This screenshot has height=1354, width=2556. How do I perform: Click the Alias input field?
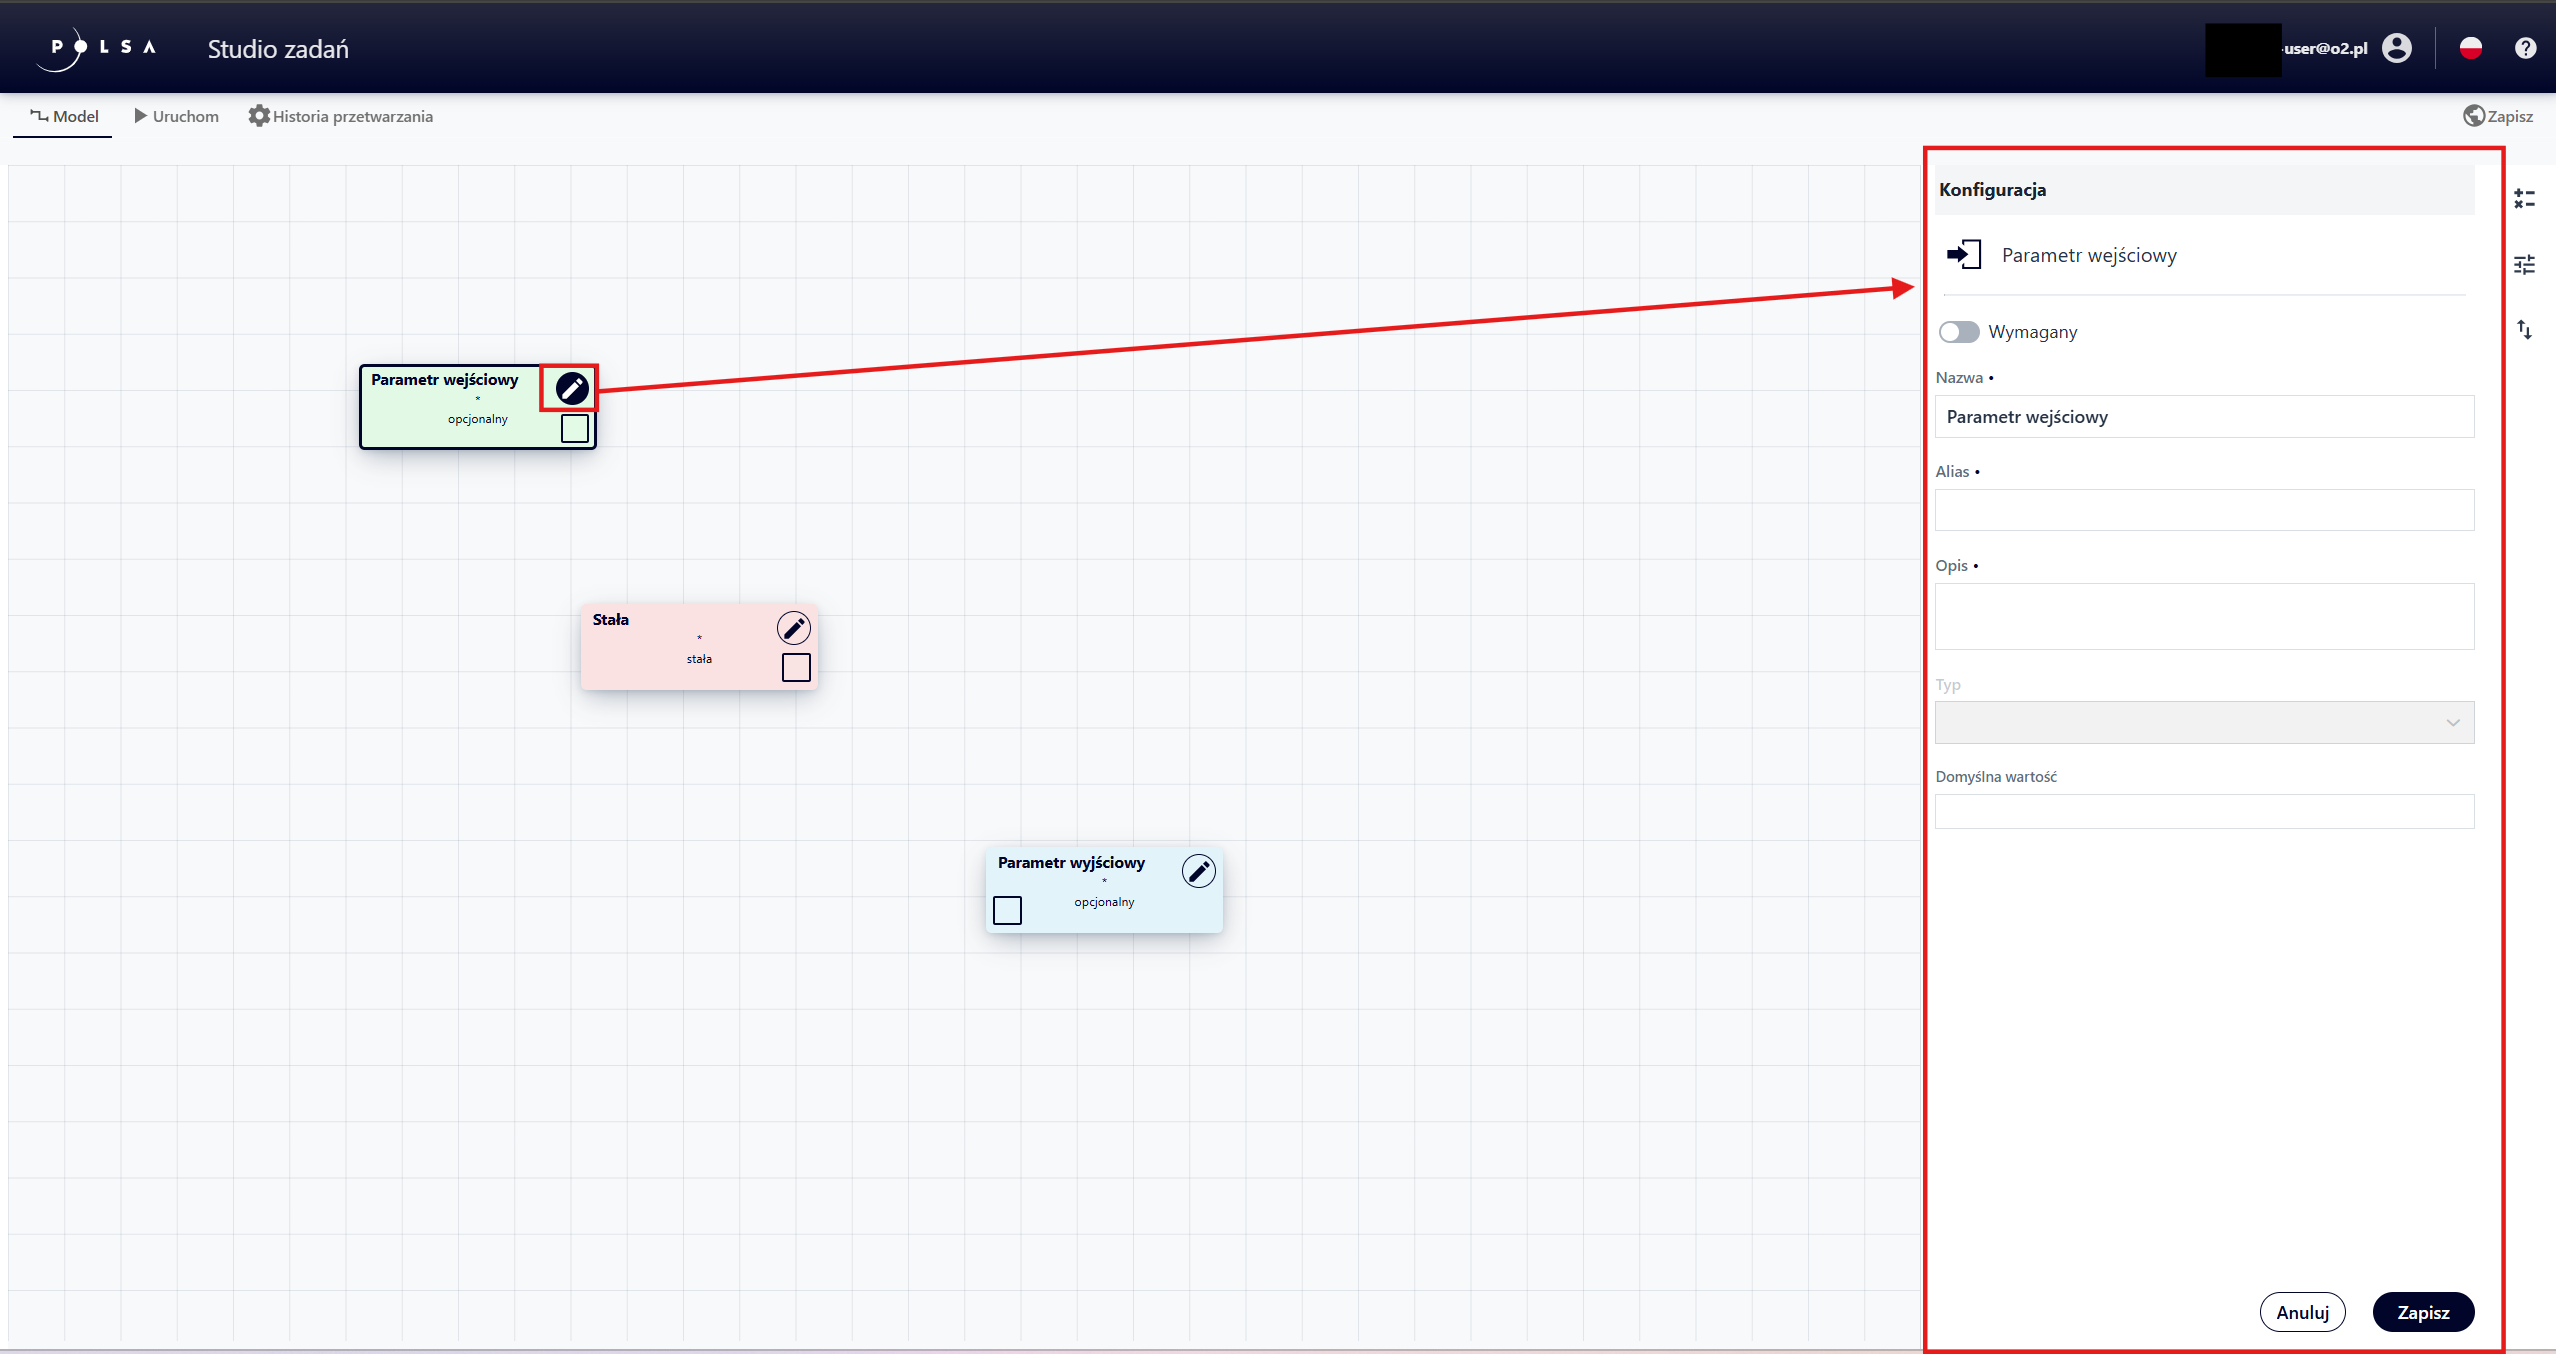click(2204, 510)
